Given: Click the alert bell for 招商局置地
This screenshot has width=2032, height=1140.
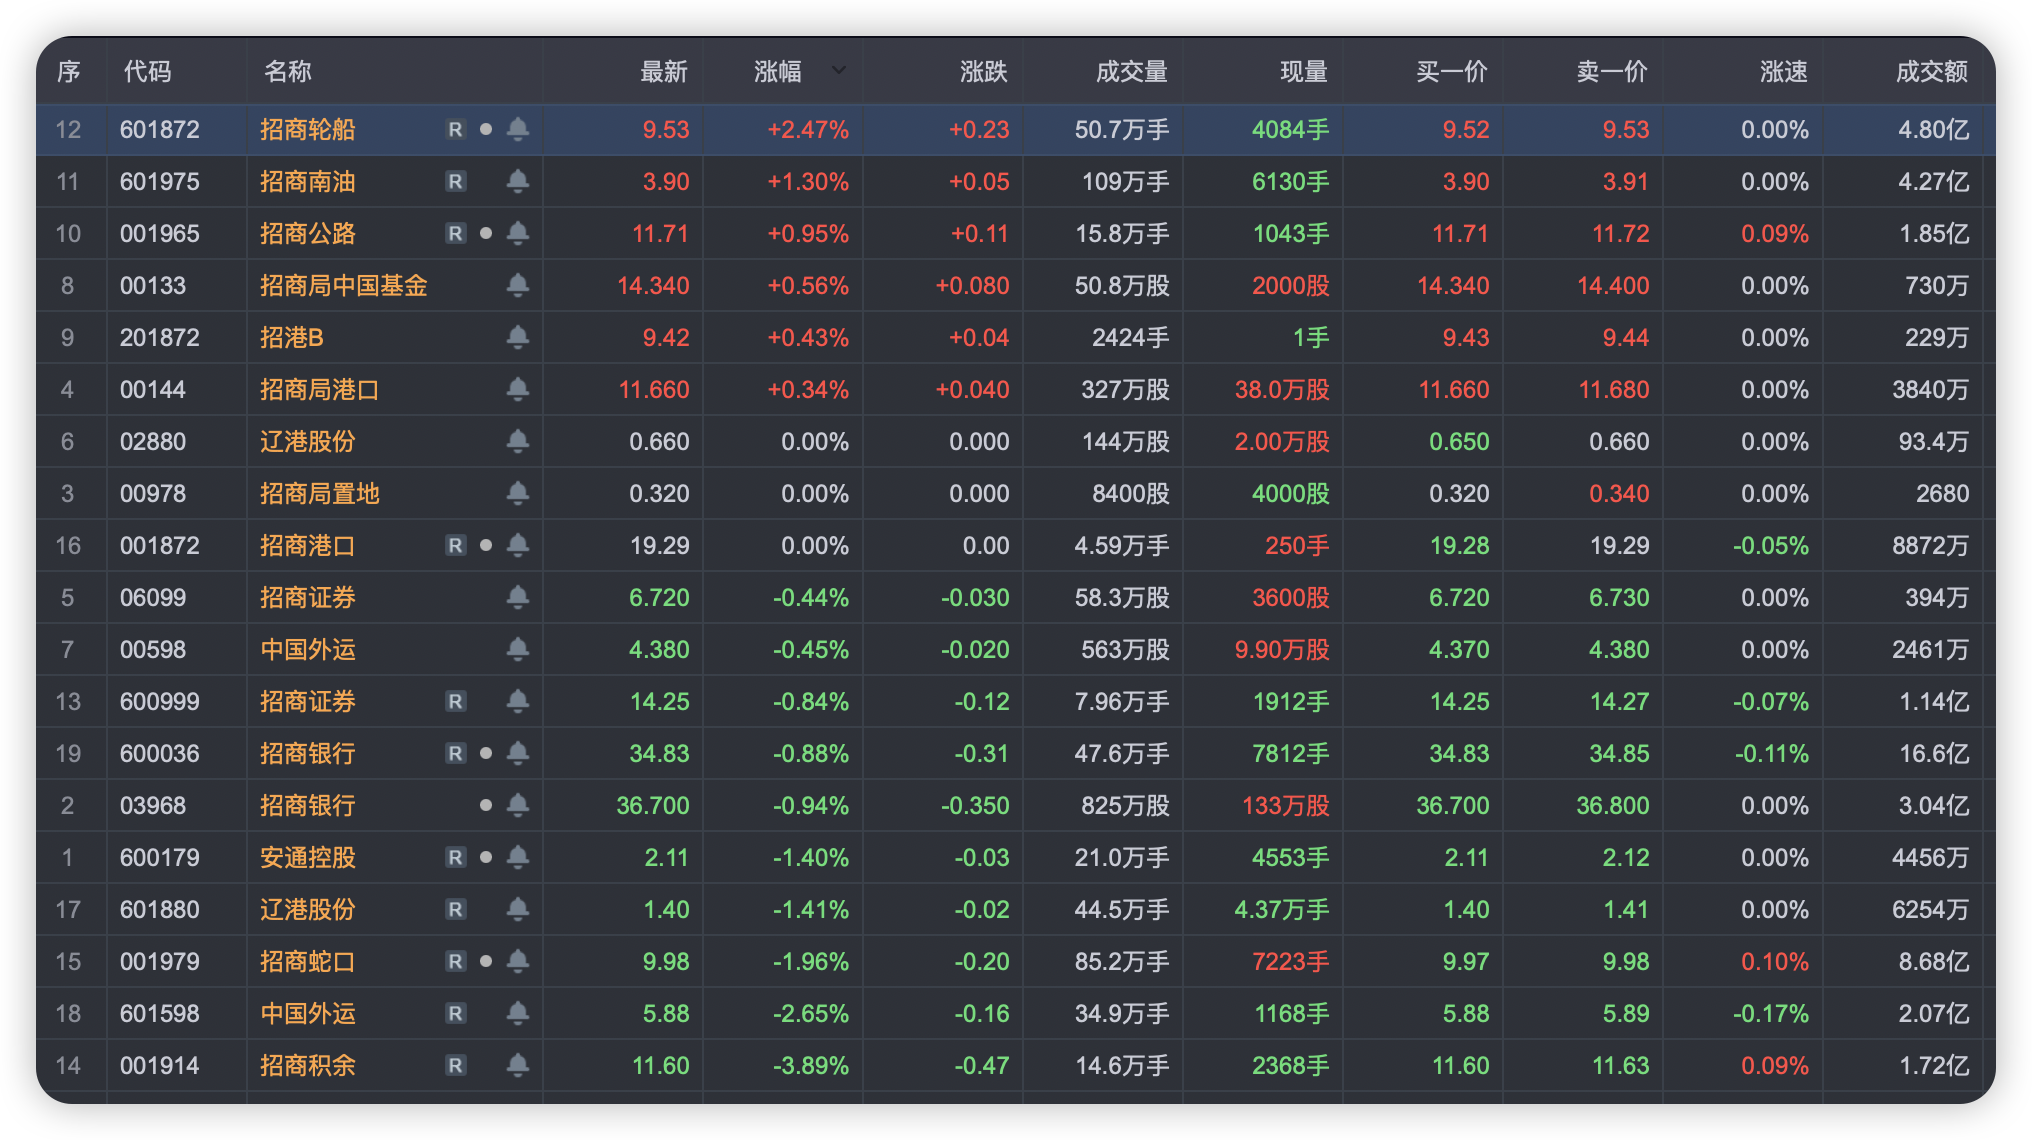Looking at the screenshot, I should pos(518,493).
